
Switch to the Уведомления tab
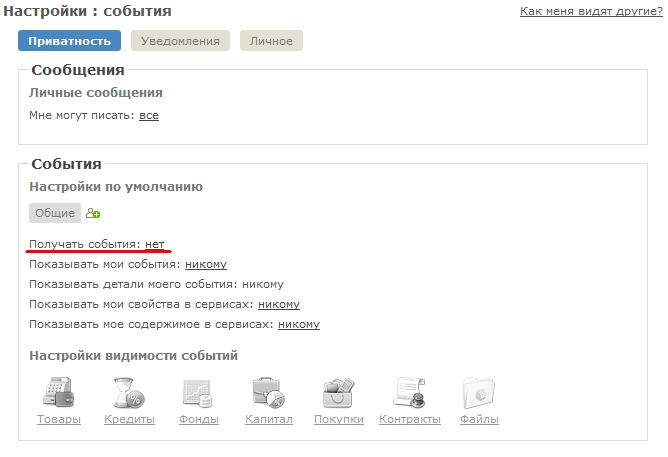coord(180,41)
